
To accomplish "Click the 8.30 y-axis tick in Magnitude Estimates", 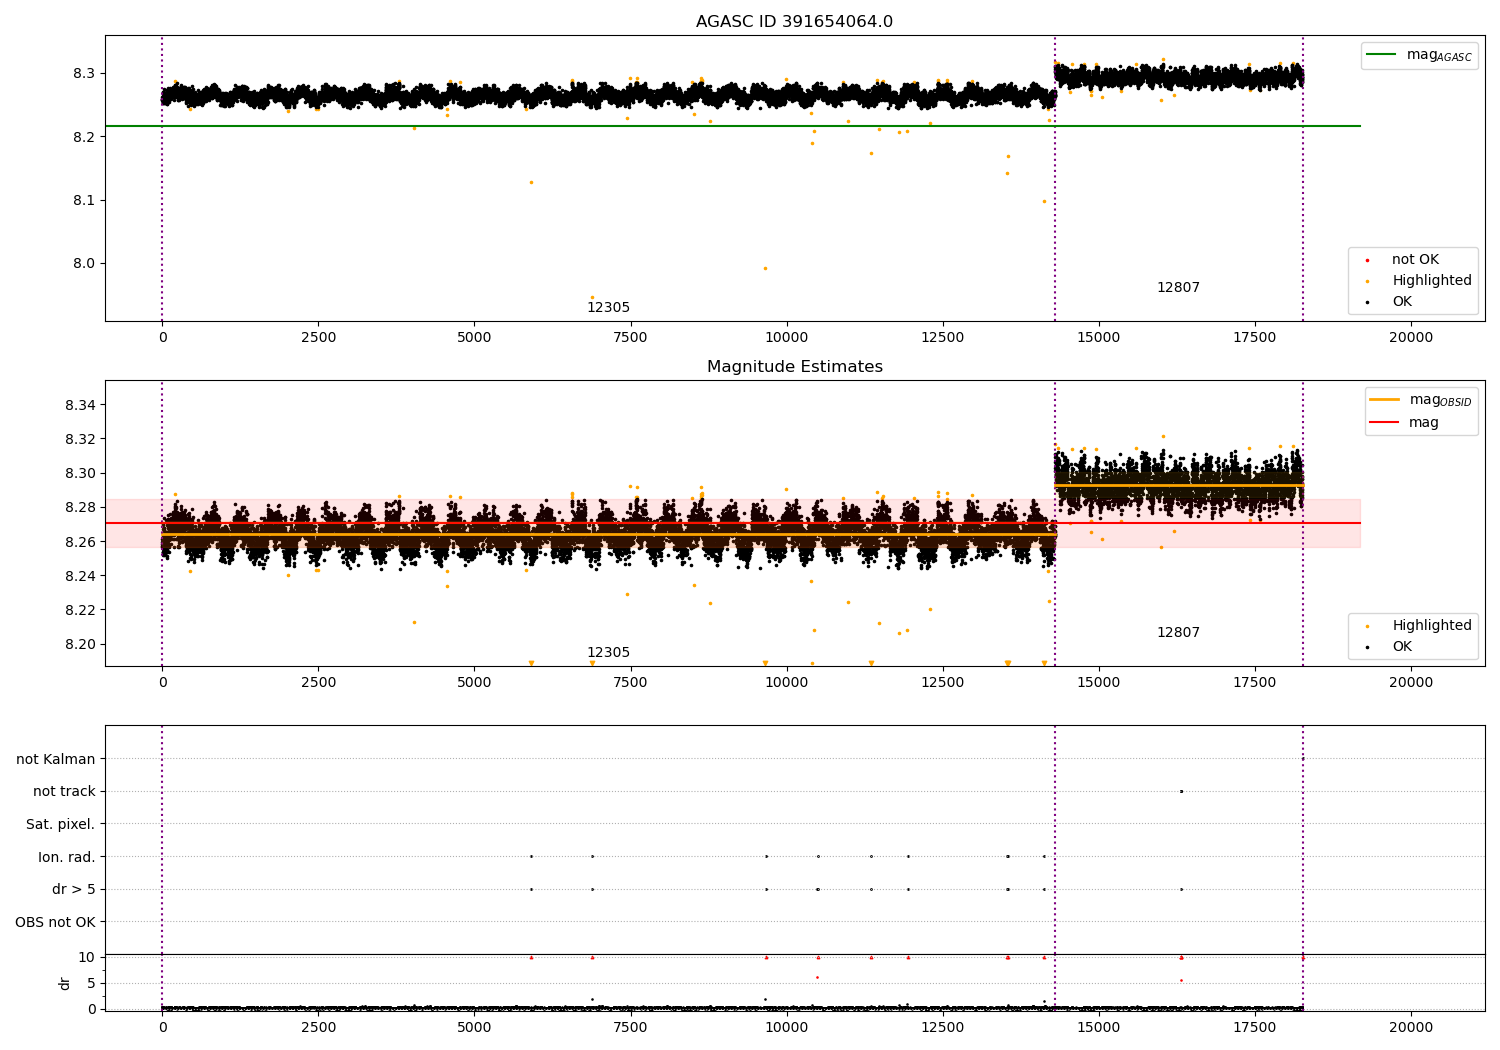I will click(80, 474).
